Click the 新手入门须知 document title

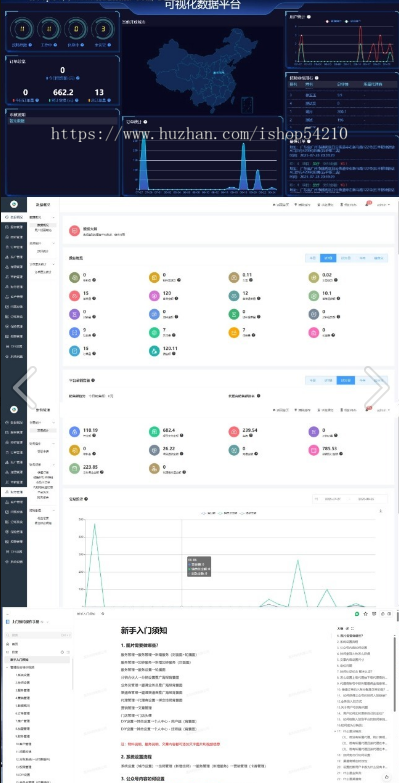[144, 631]
